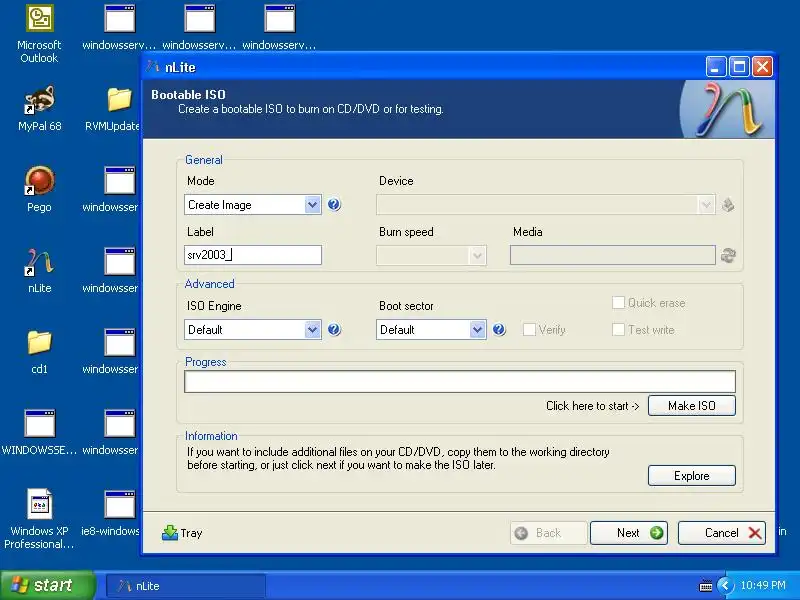Select the windowsser icon beside the cd1 folder
This screenshot has width=800, height=600.
111,352
